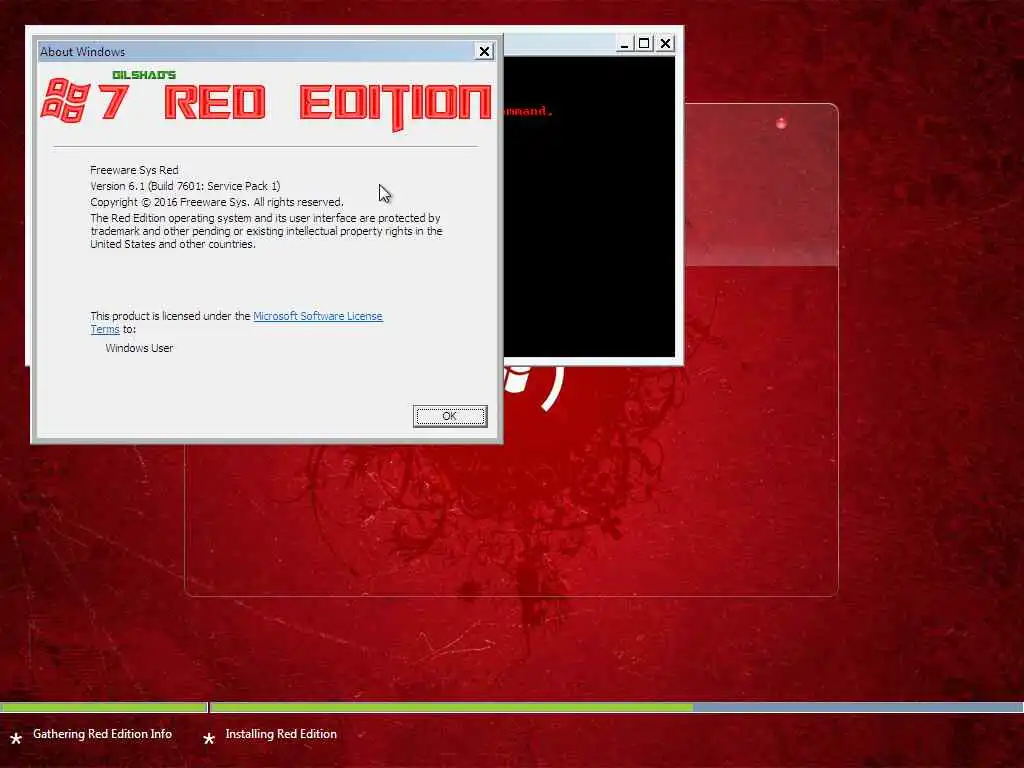The height and width of the screenshot is (768, 1024).
Task: Close the command prompt window behind dialog
Action: tap(665, 44)
